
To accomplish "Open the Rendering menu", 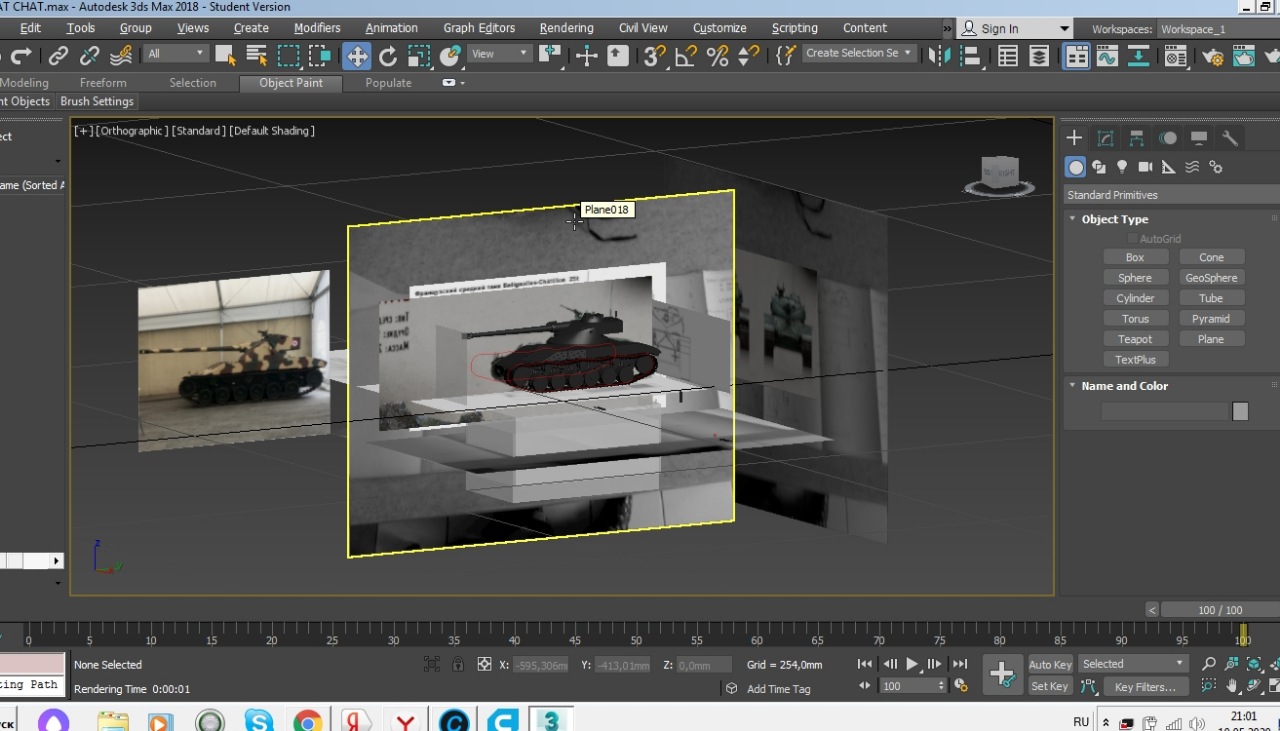I will [568, 28].
